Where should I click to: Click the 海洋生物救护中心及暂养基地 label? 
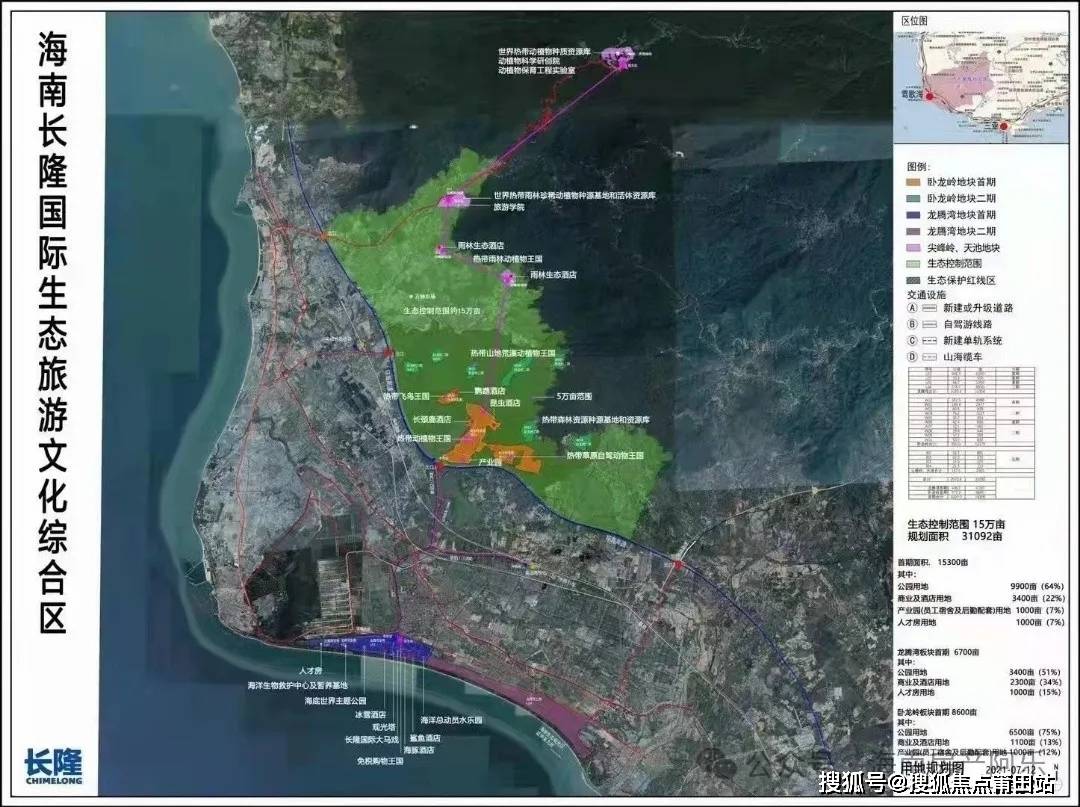[x=298, y=686]
